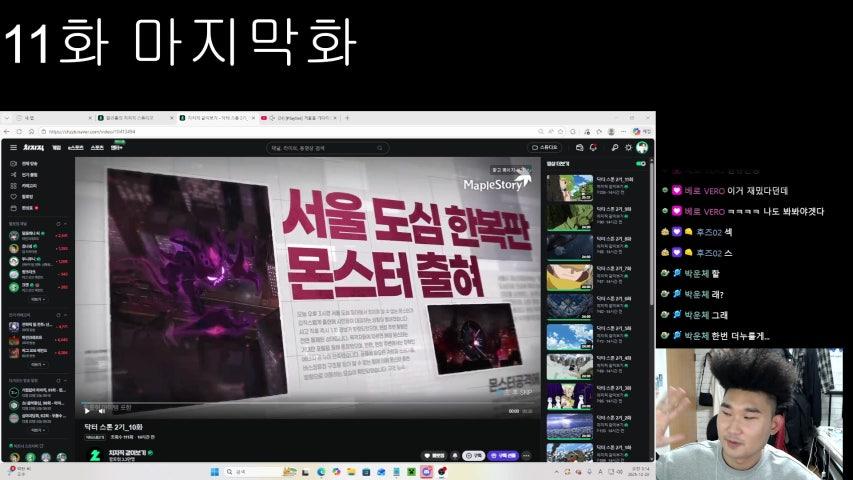853x480 pixels.
Task: Open the hamburger menu in Chzzk header
Action: click(x=13, y=147)
